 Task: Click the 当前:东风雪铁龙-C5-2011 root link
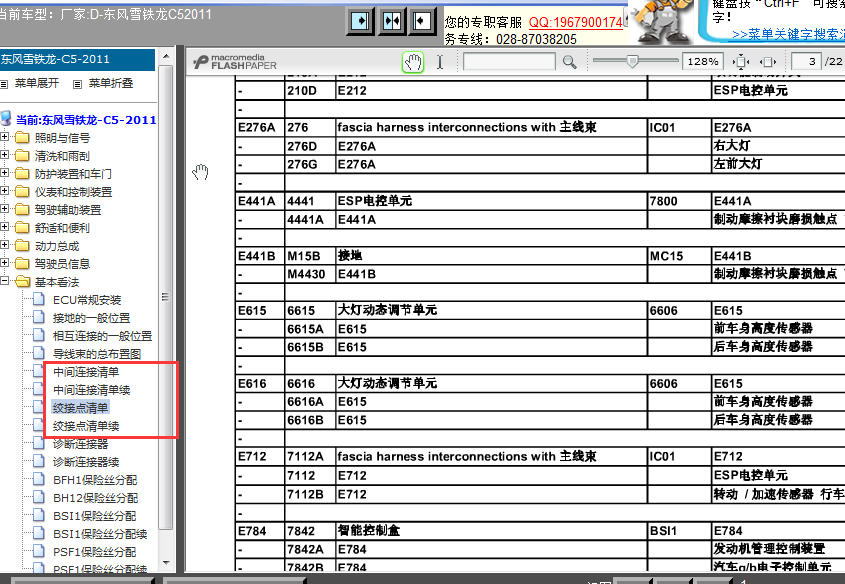click(86, 120)
